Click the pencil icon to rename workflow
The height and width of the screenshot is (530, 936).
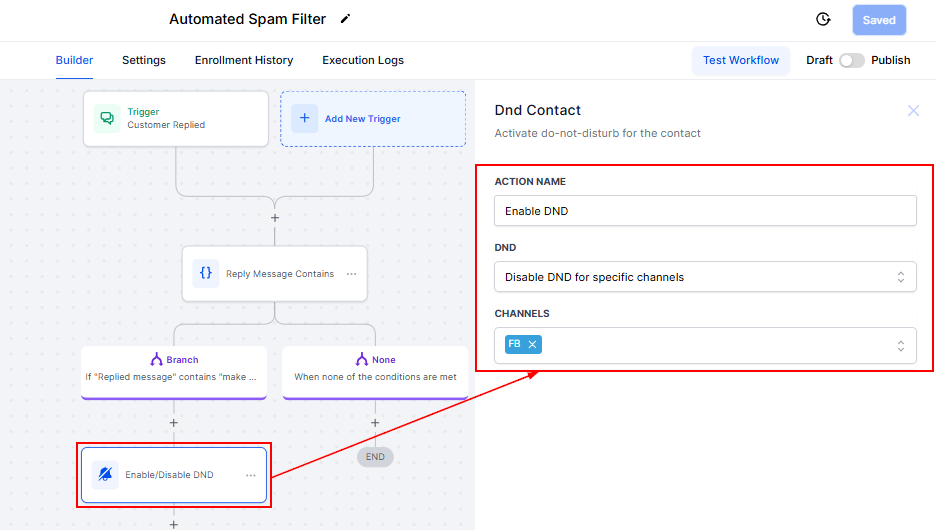pyautogui.click(x=346, y=19)
